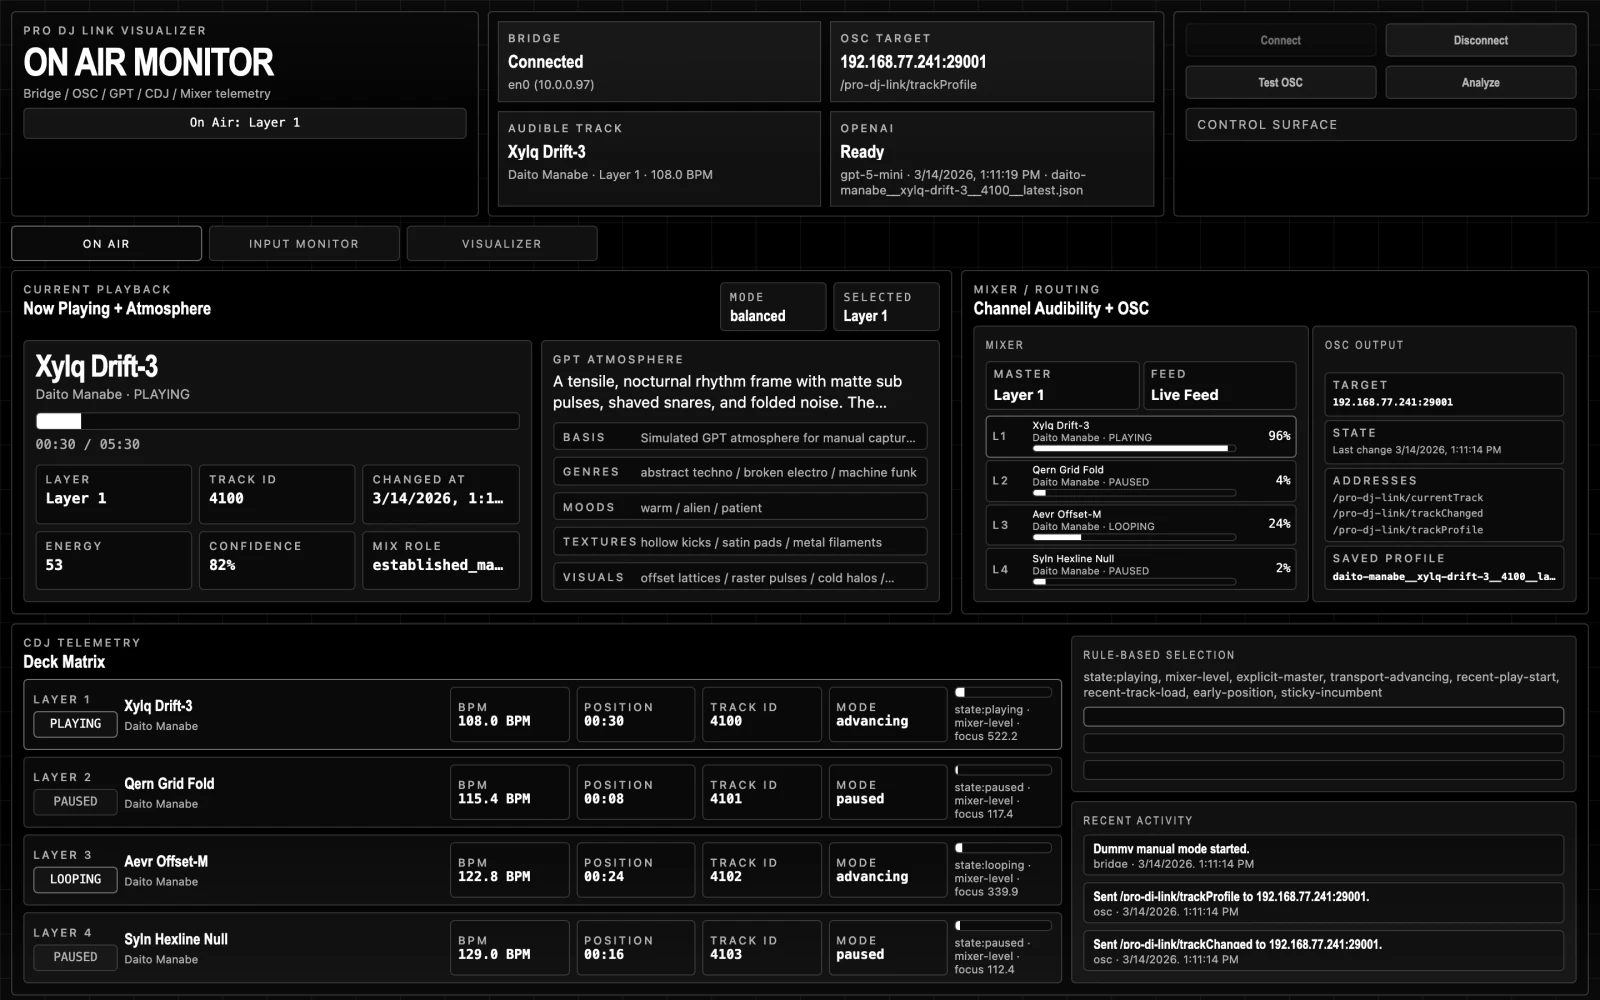Click the Connect button
The image size is (1600, 1000).
tap(1280, 40)
